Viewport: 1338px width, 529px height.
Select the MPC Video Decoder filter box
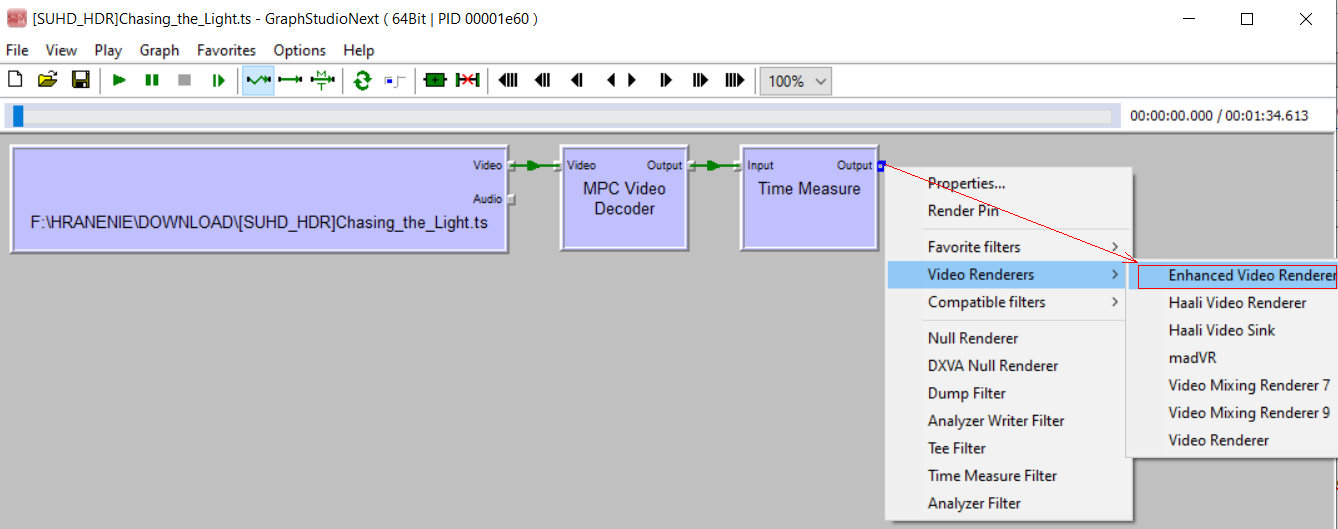[x=624, y=197]
